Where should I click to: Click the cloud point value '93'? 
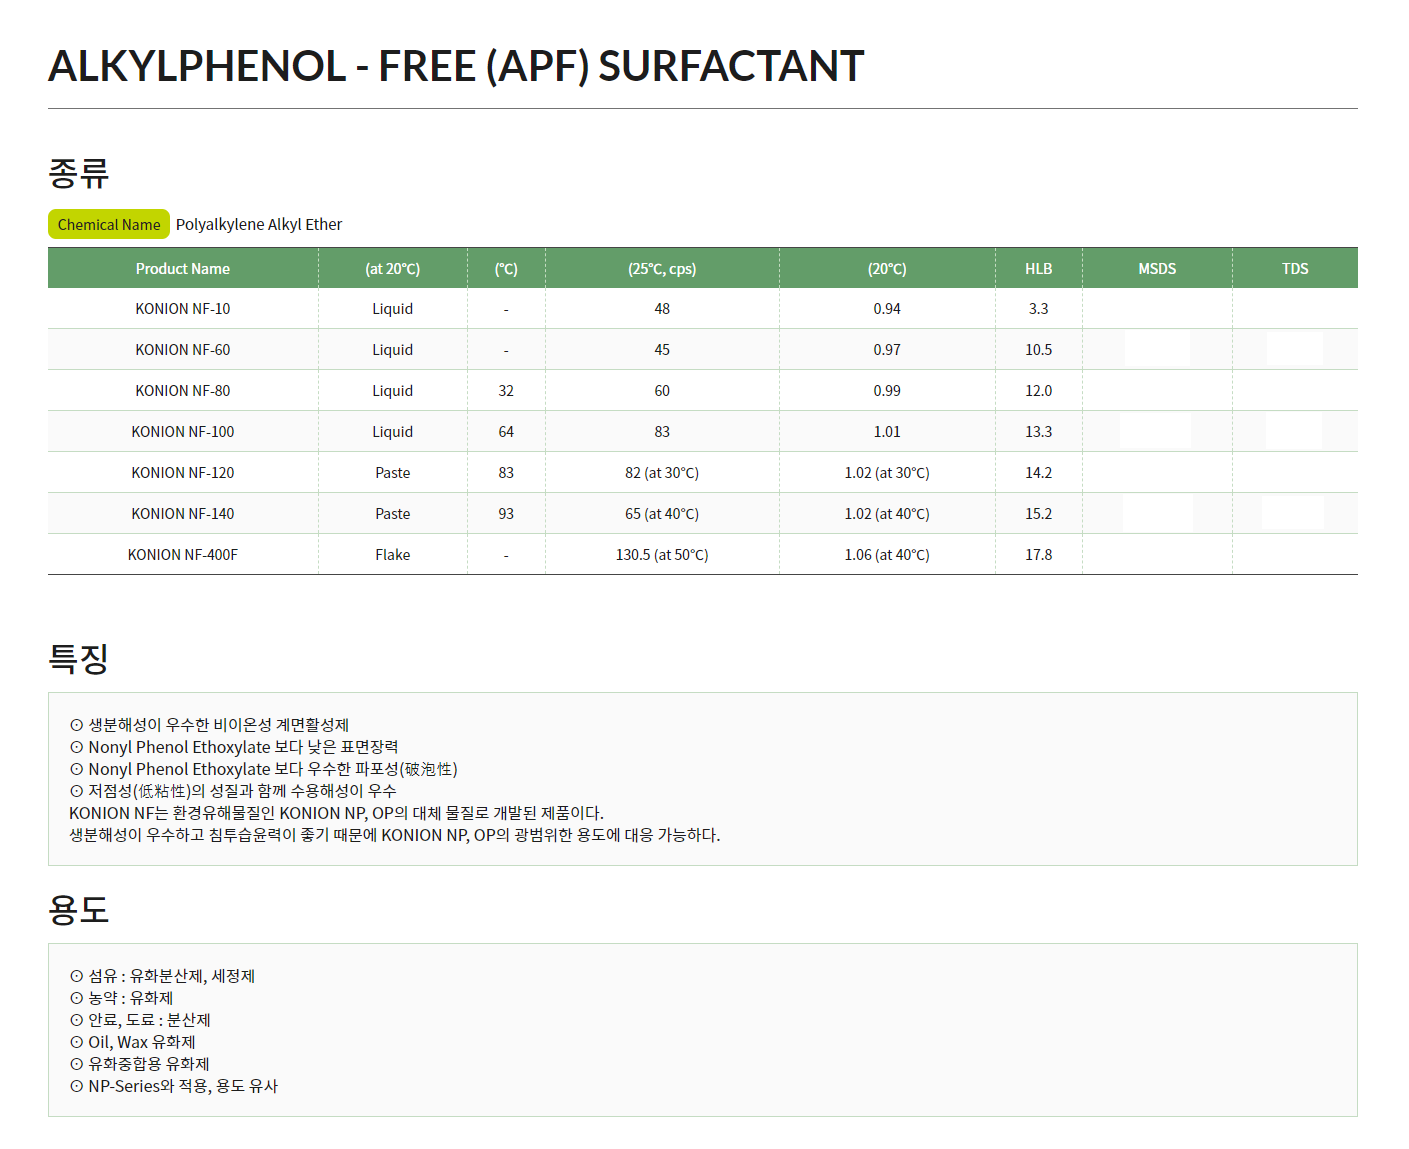coord(506,514)
